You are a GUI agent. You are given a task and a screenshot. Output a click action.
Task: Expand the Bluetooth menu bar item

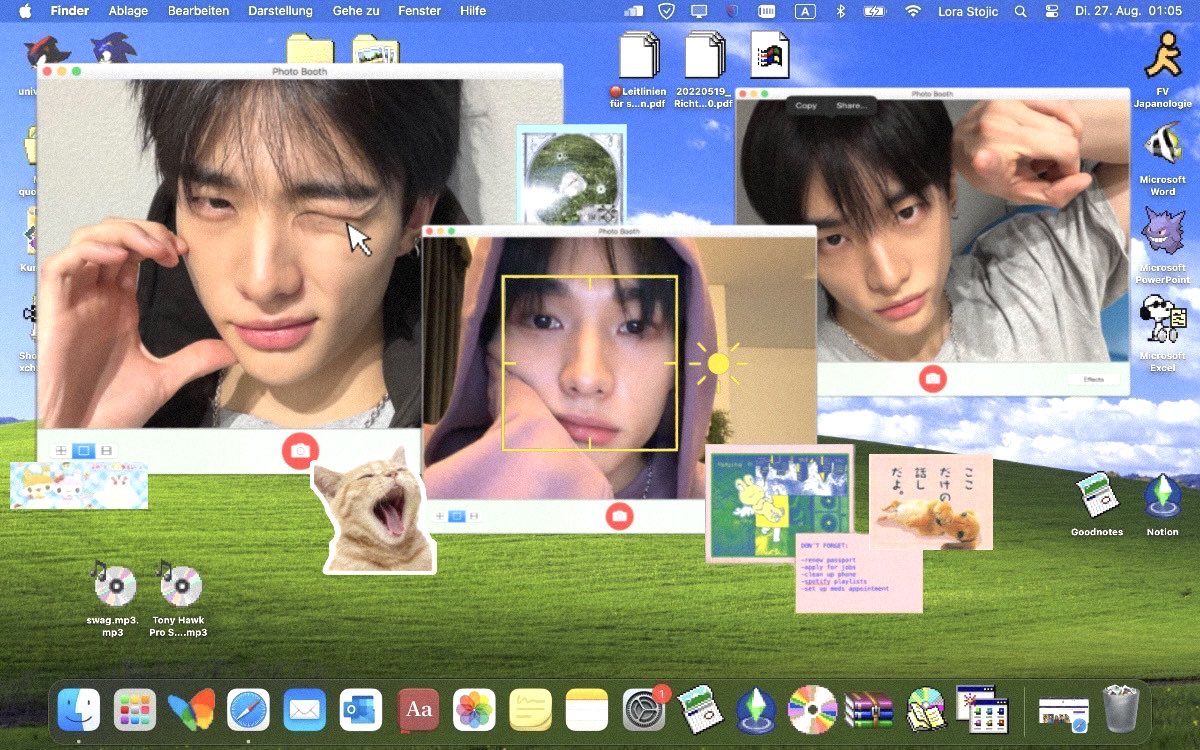[841, 11]
